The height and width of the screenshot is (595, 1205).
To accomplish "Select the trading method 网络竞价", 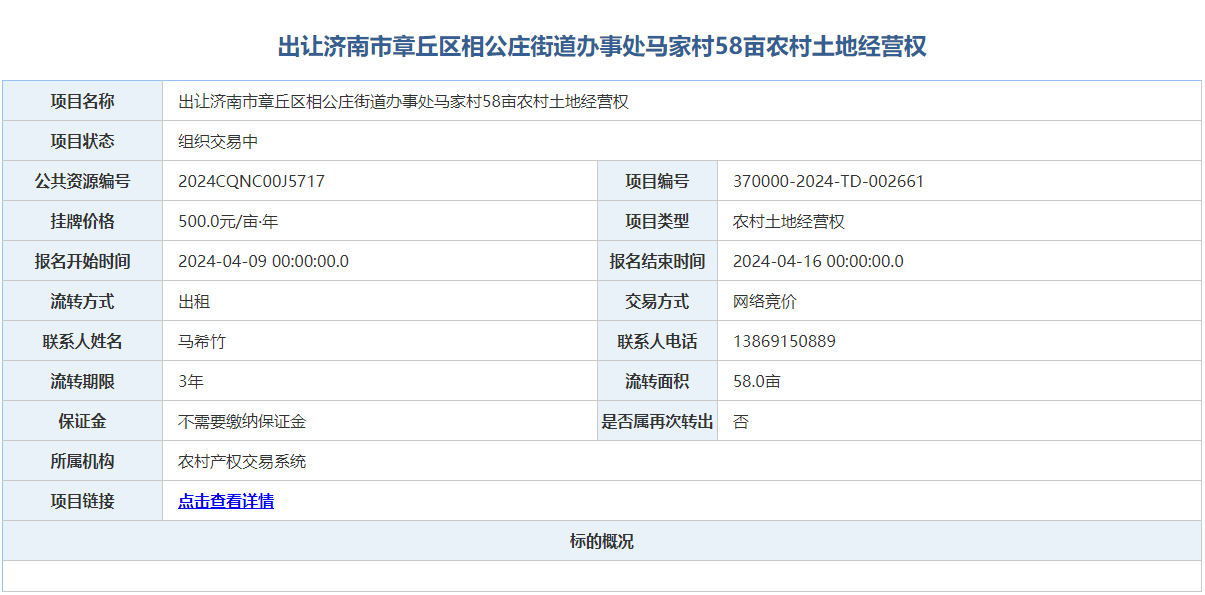I will [x=765, y=301].
